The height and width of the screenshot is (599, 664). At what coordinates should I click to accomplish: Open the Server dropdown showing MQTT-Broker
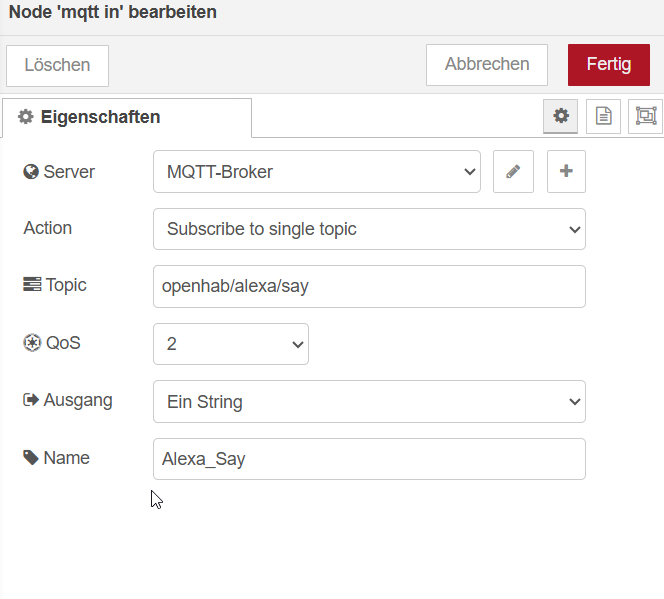pos(317,172)
